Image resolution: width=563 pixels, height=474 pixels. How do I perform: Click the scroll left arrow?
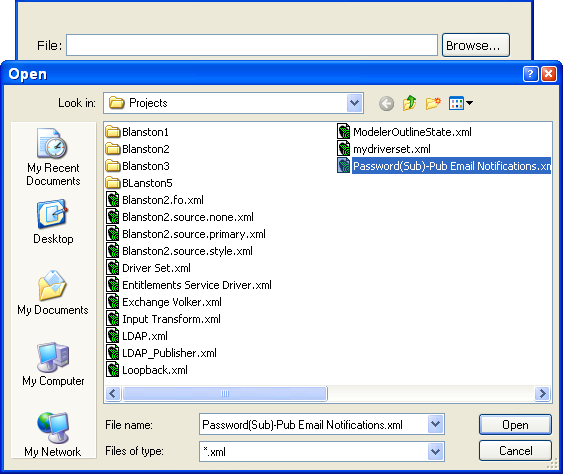point(113,394)
